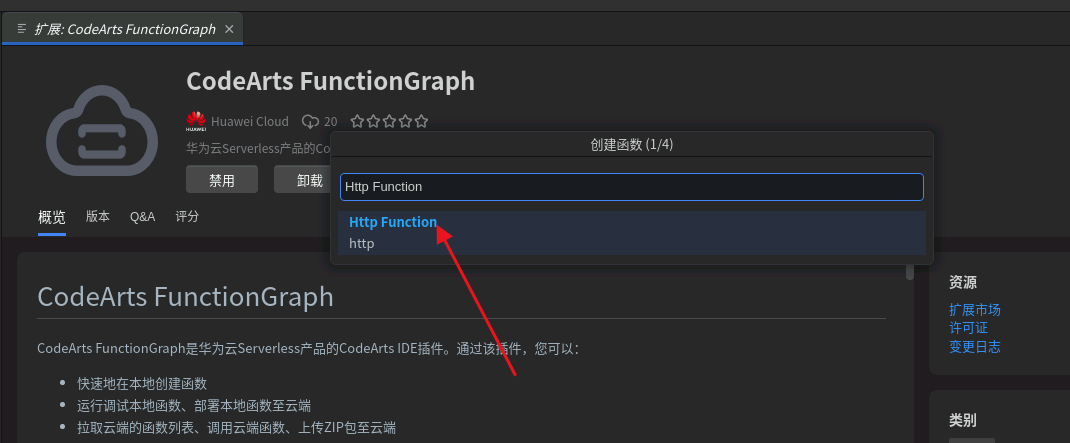Image resolution: width=1070 pixels, height=443 pixels.
Task: Click the extension tab's list icon
Action: tap(22, 29)
